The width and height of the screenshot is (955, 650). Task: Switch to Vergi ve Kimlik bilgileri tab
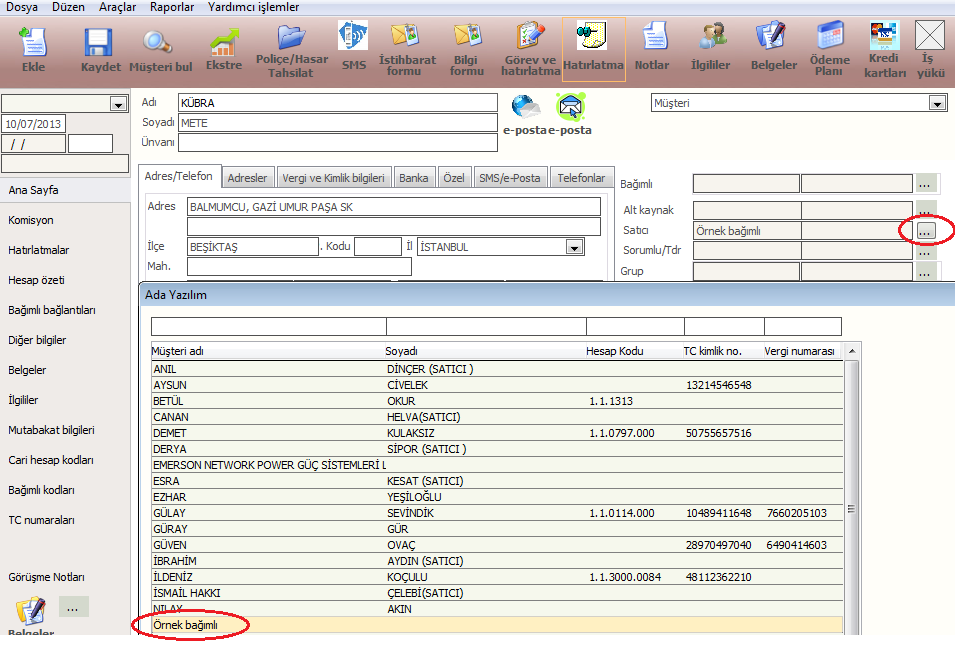click(x=332, y=178)
